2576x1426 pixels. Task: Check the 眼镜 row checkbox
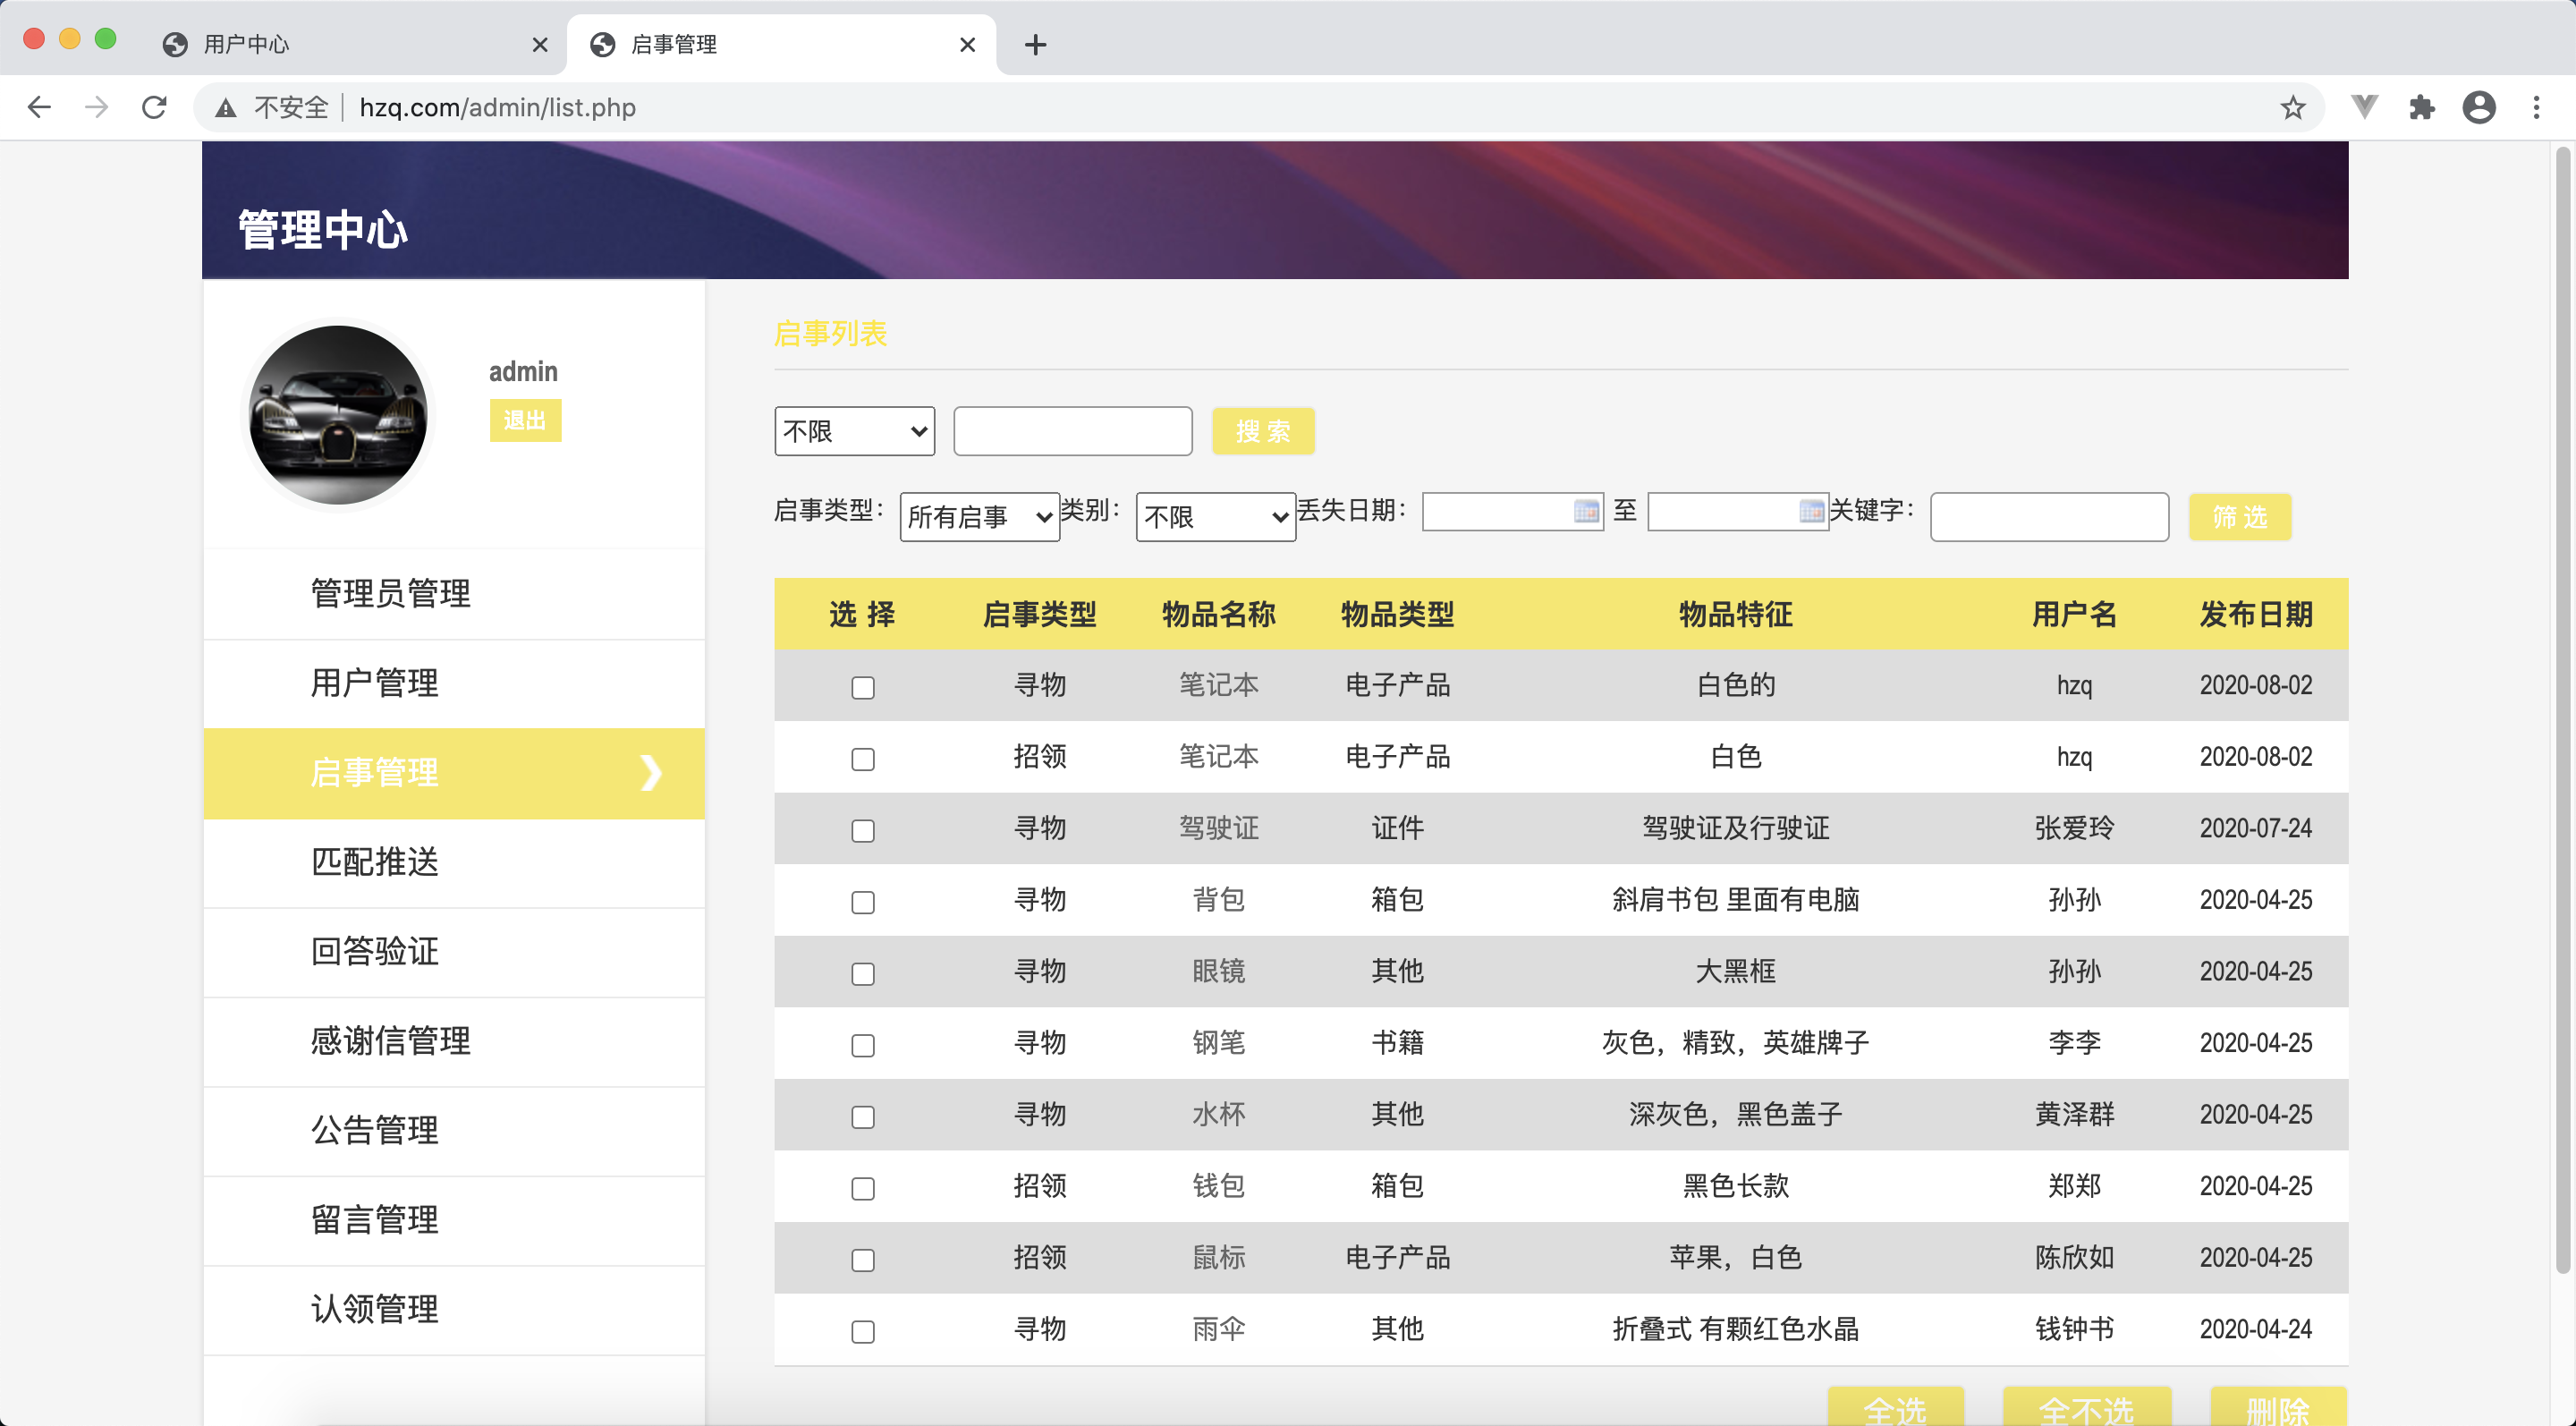[862, 973]
